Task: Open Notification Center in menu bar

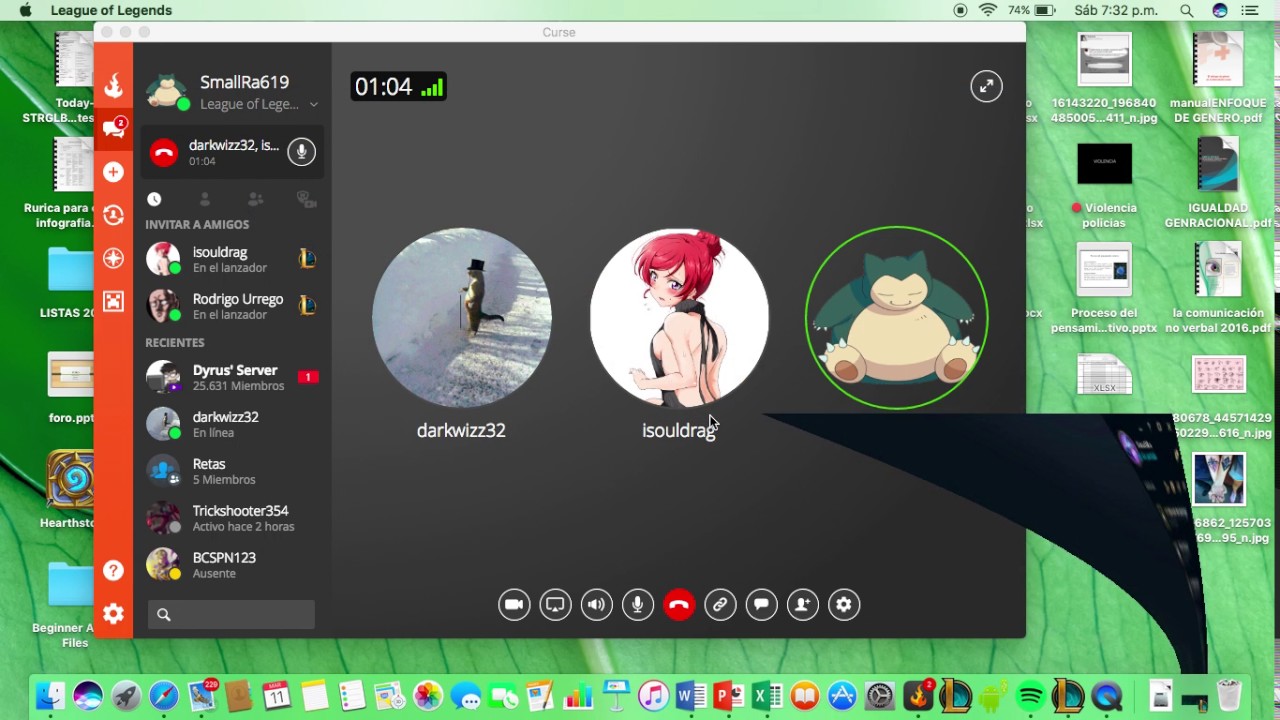Action: 1250,10
